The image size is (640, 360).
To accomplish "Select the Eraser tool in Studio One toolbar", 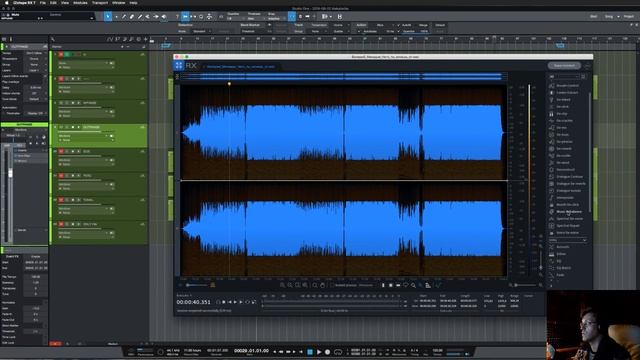I will (131, 17).
